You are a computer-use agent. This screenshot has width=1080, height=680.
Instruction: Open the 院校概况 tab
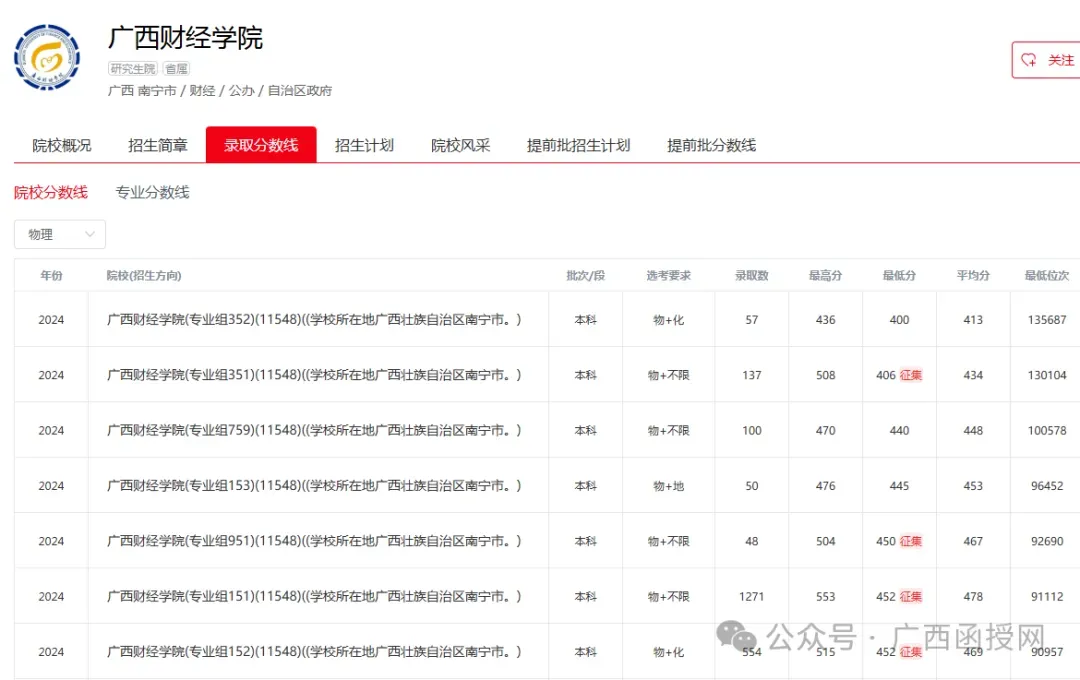(x=61, y=145)
